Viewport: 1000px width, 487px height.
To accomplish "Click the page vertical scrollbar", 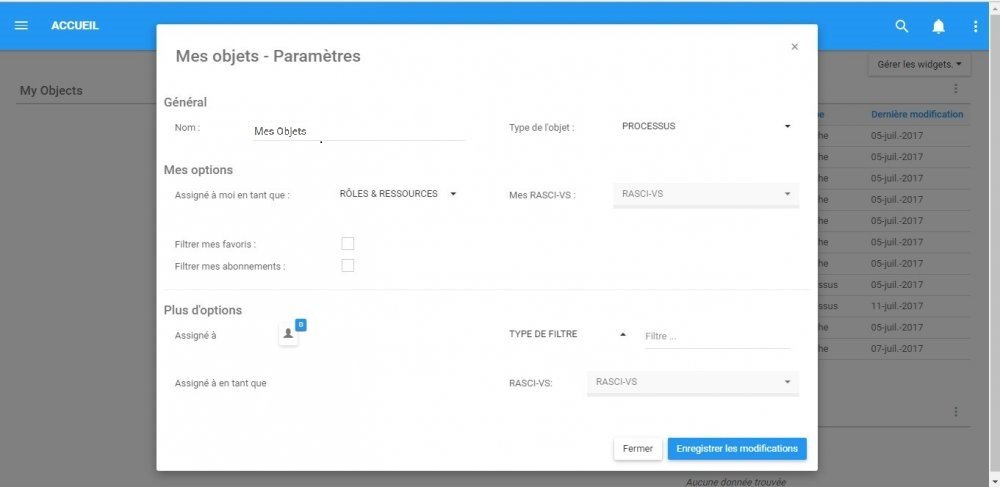I will point(994,244).
